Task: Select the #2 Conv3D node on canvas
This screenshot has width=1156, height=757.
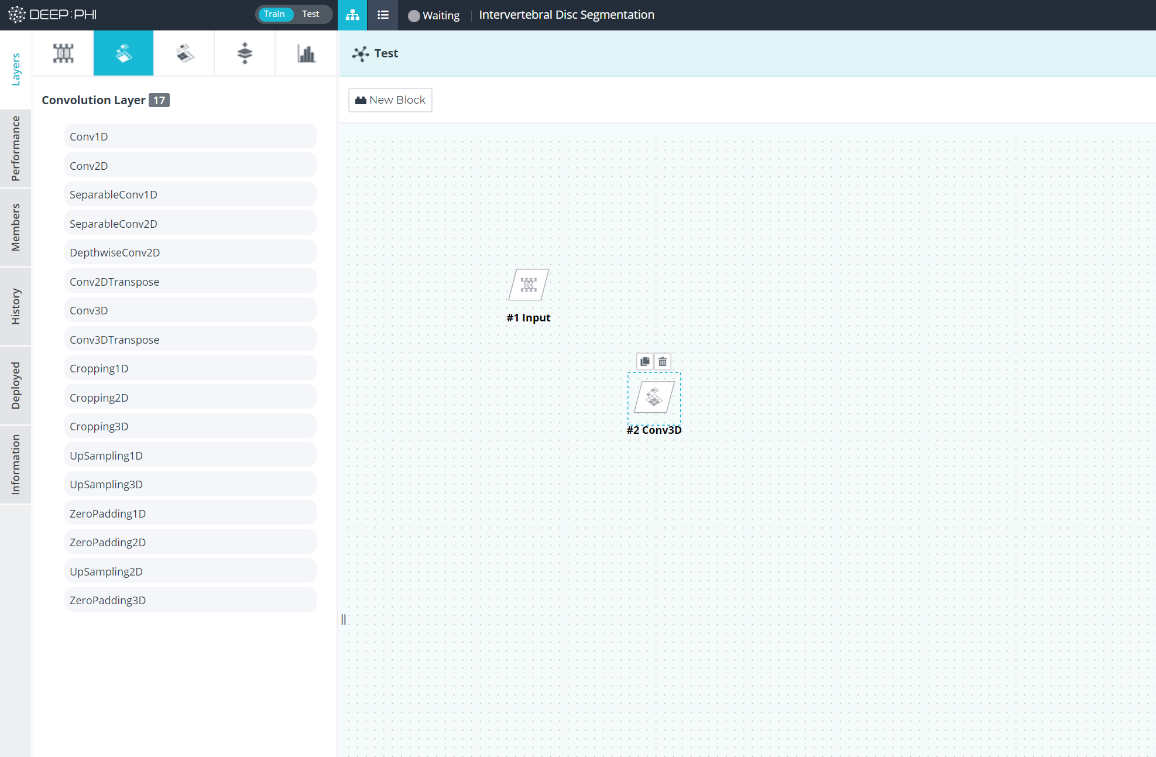Action: (654, 398)
